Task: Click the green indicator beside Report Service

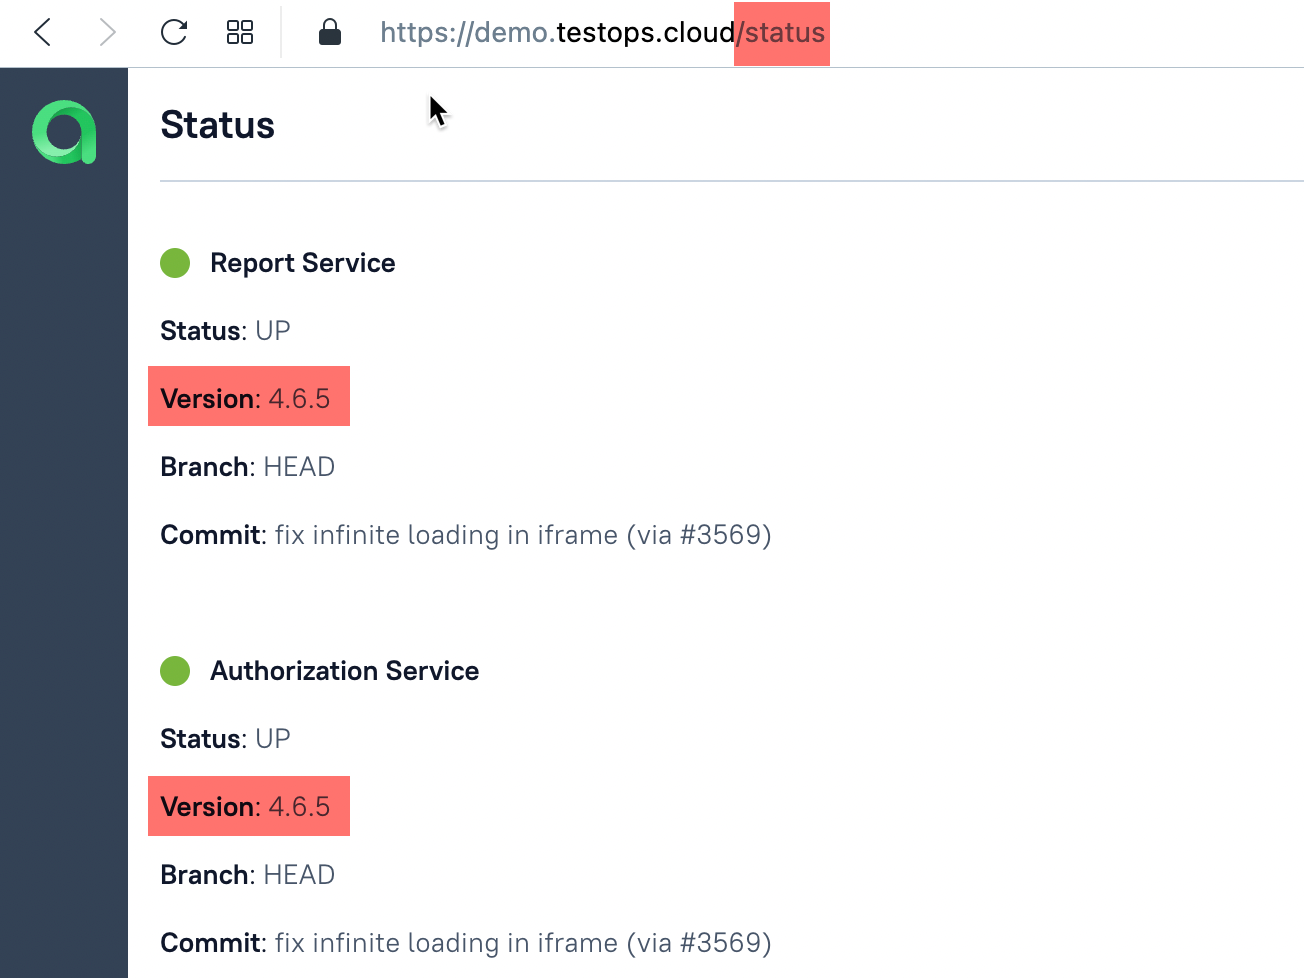Action: pos(175,264)
